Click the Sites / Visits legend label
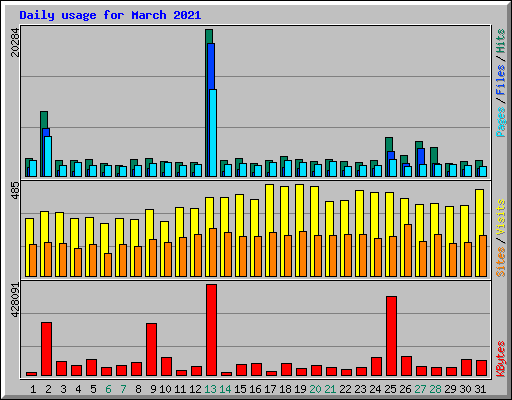This screenshot has height=400, width=512. click(500, 238)
